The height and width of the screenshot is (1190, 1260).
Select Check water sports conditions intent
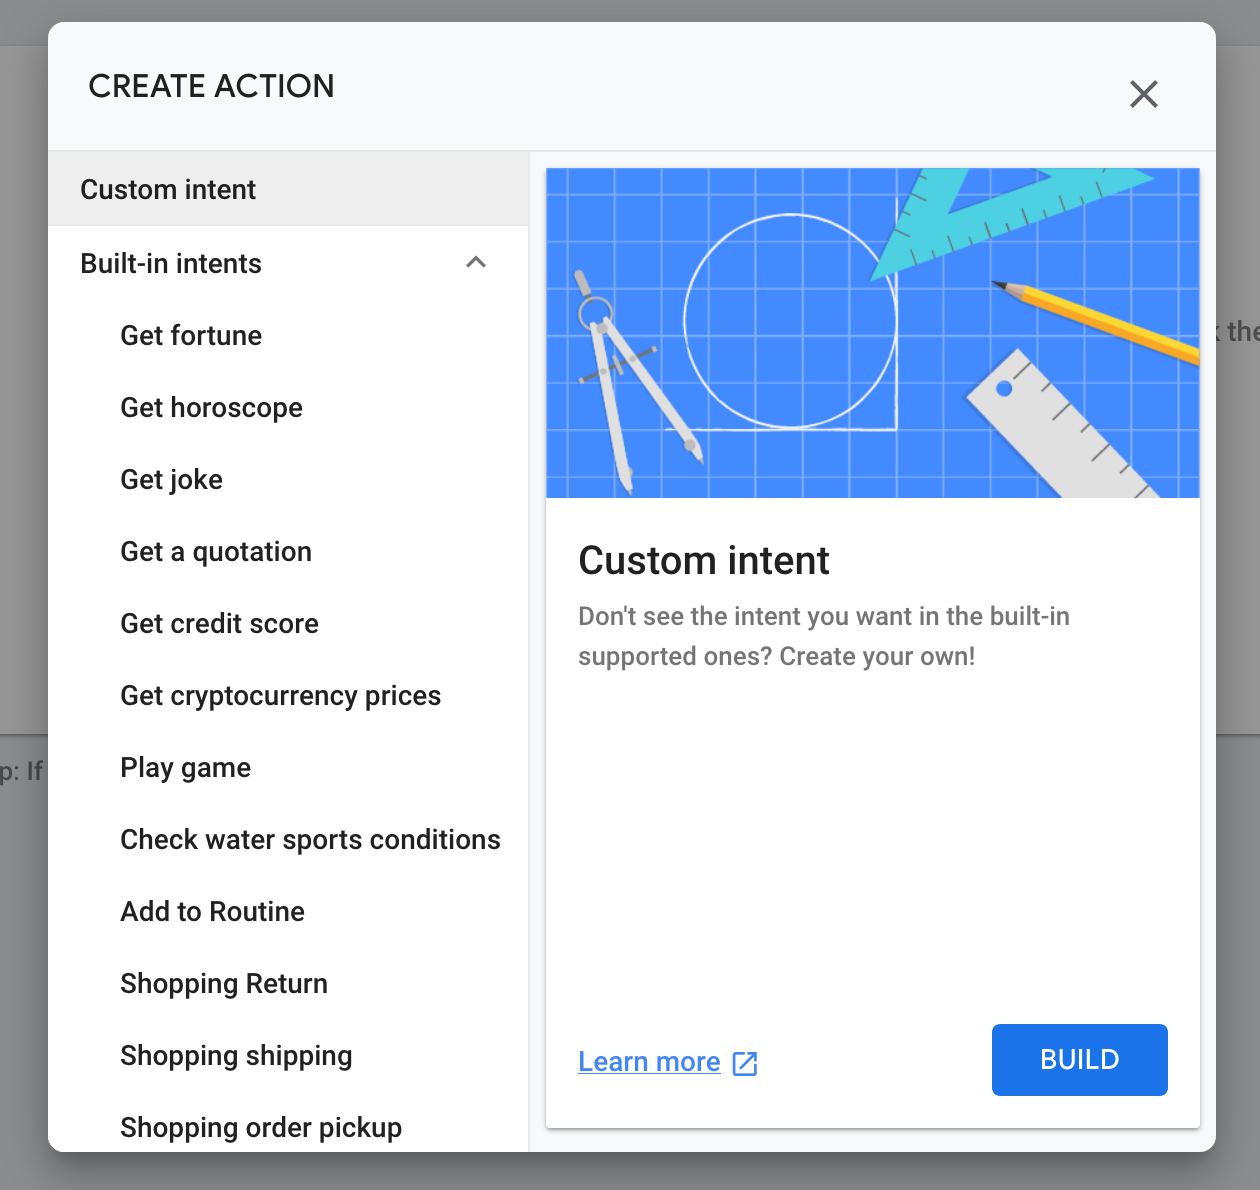click(x=288, y=840)
